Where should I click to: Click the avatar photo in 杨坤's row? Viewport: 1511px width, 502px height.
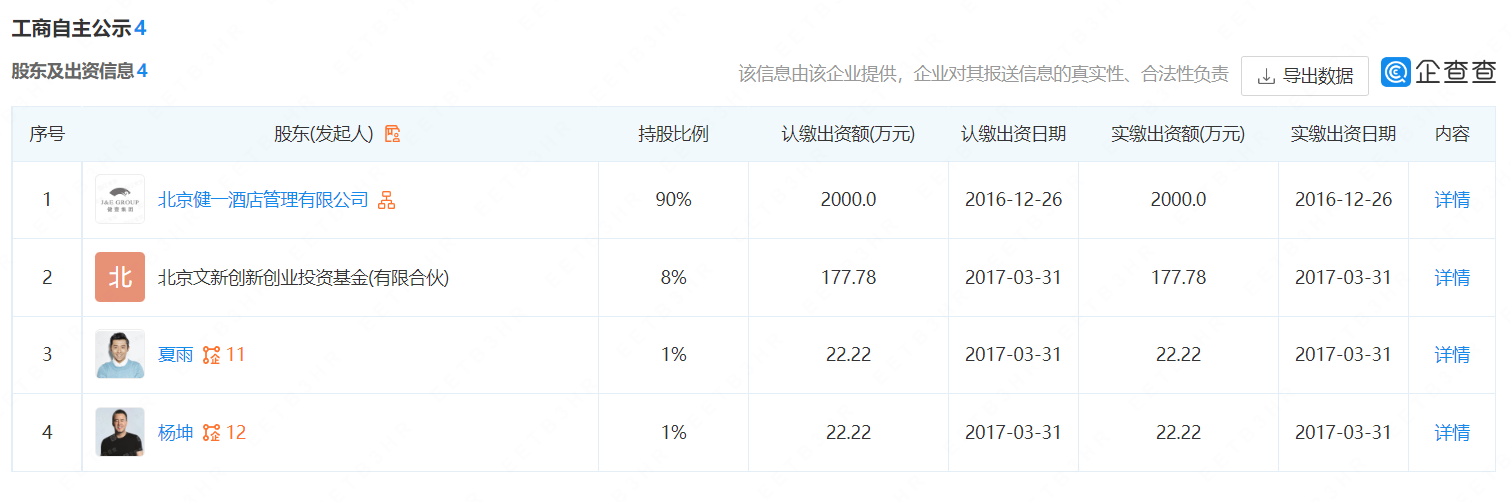[120, 433]
